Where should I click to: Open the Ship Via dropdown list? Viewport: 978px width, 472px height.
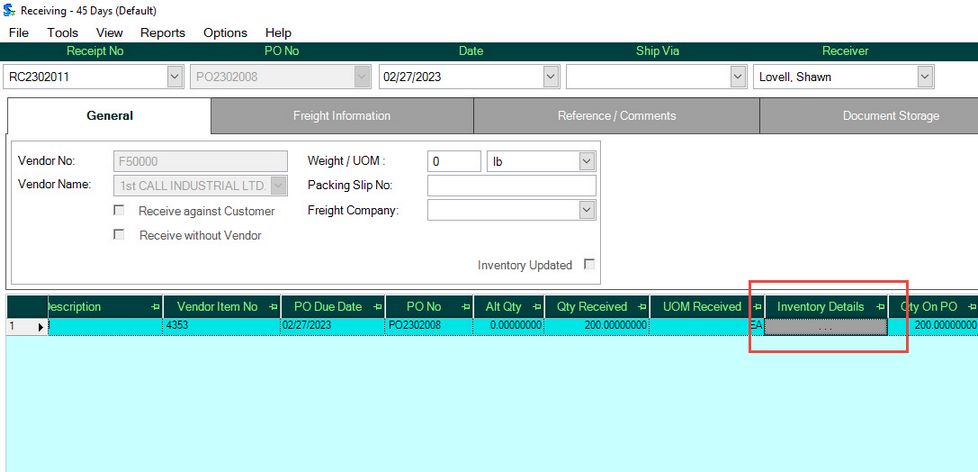click(738, 76)
